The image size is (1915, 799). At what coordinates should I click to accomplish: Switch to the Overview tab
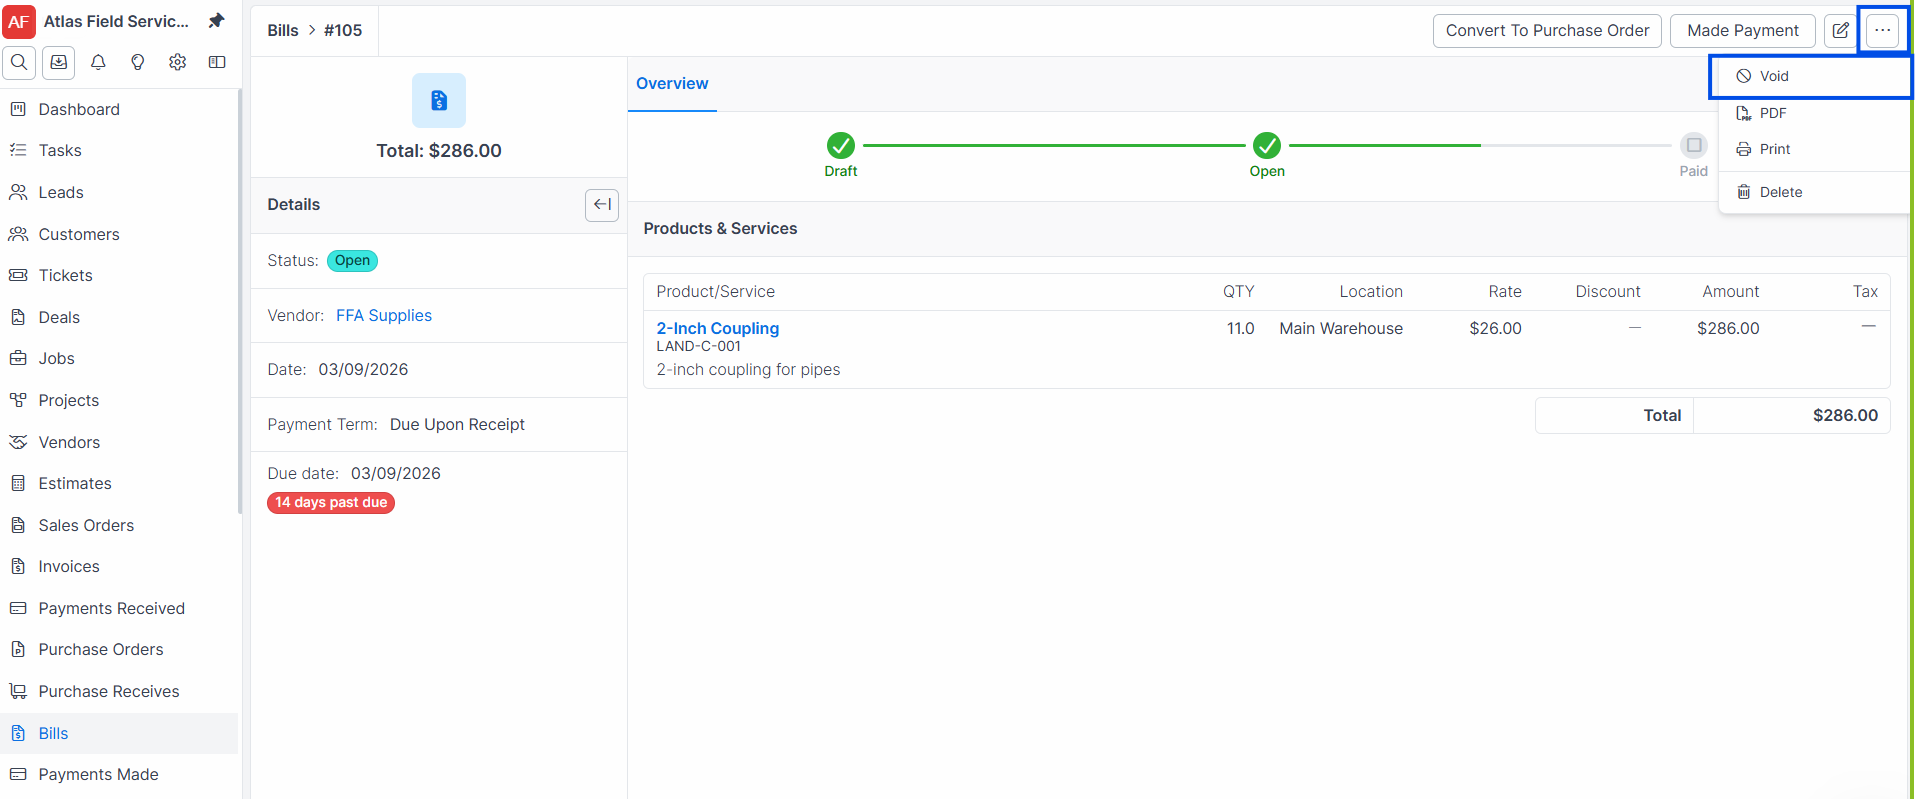tap(672, 84)
